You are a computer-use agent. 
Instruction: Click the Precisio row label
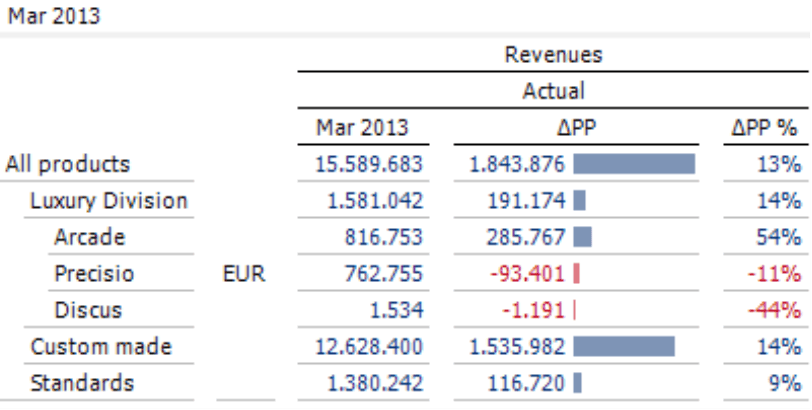click(x=95, y=273)
